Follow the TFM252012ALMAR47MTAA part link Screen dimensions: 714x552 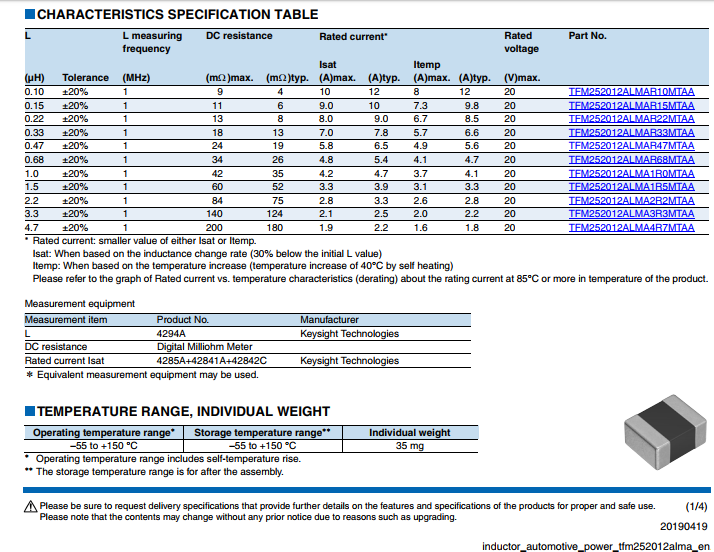click(x=630, y=146)
